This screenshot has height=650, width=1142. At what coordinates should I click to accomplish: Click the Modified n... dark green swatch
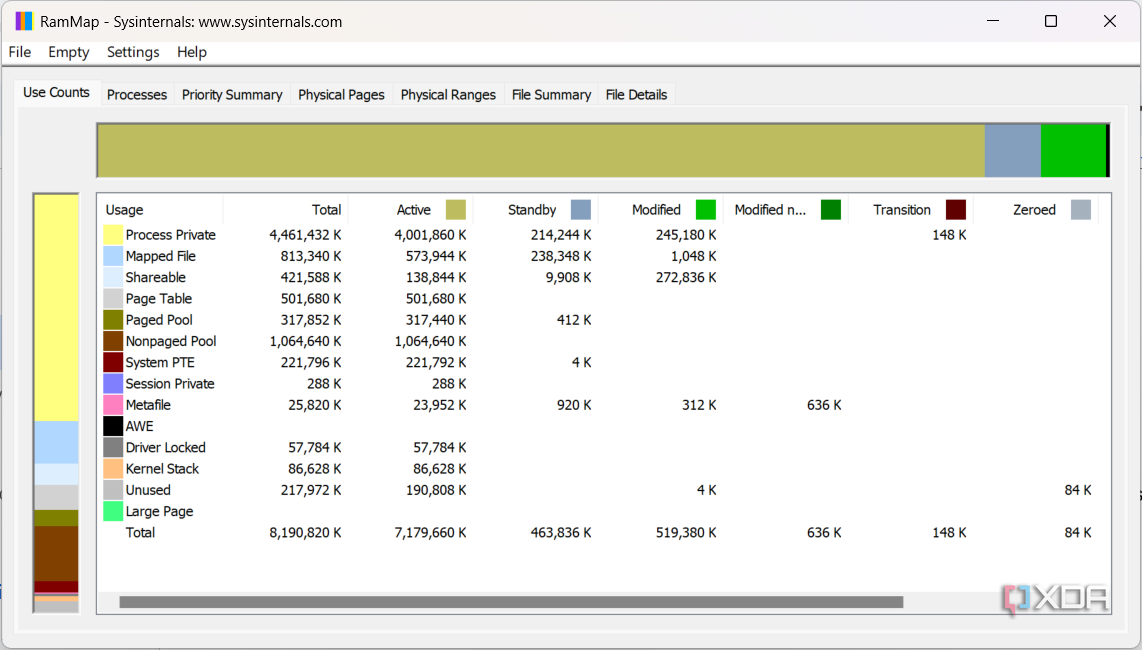831,210
